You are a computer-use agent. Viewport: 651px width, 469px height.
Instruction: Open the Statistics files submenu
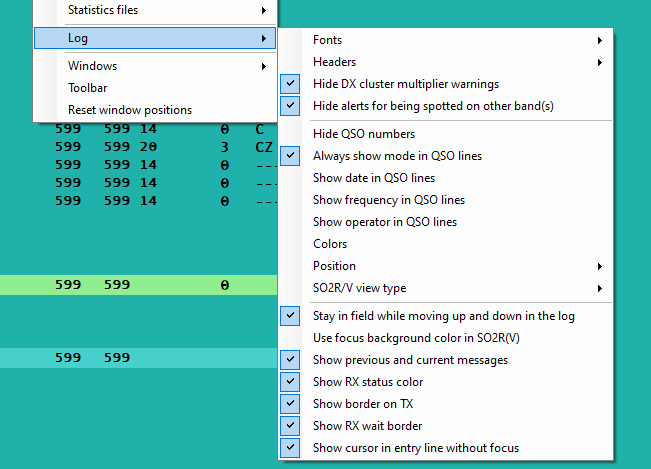[154, 10]
